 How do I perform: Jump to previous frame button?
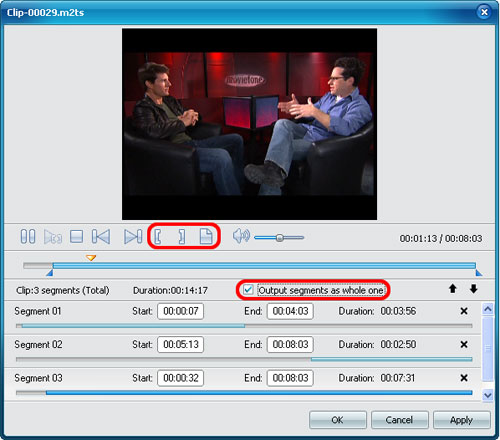click(101, 237)
